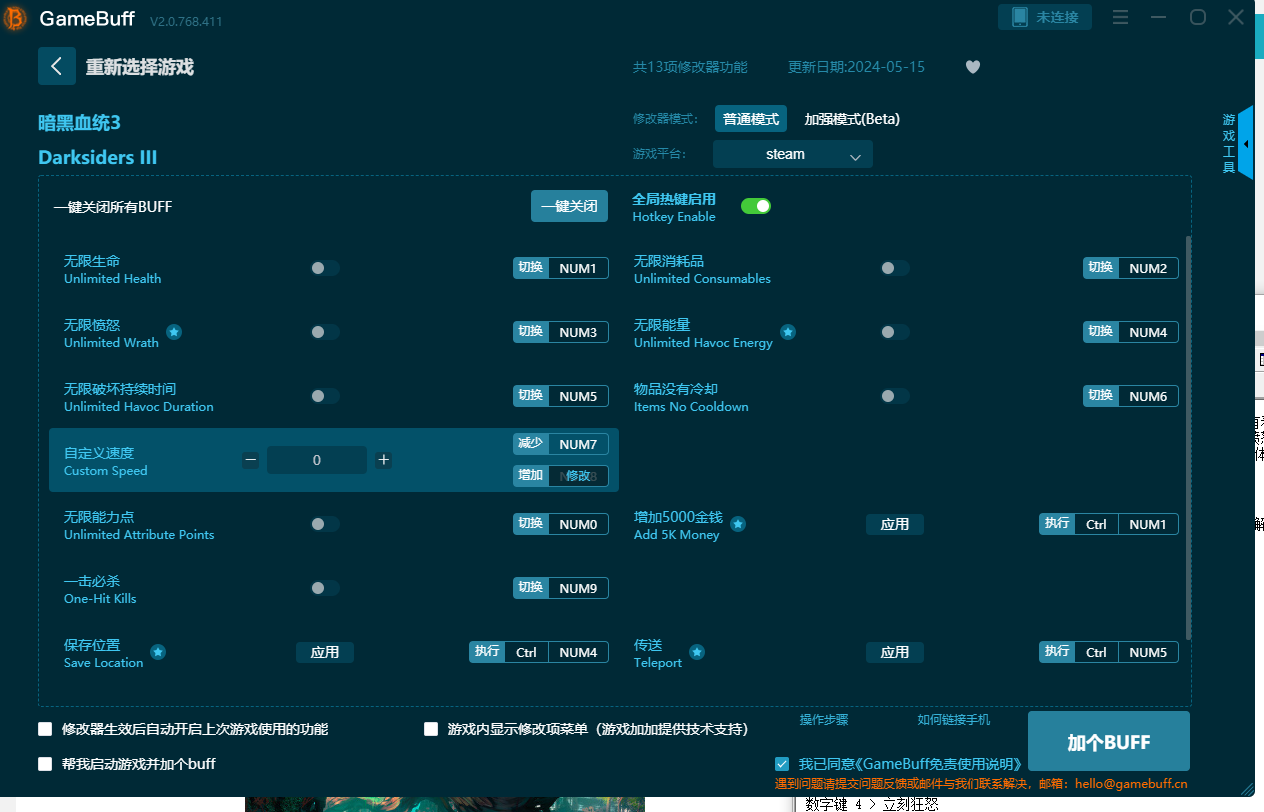This screenshot has width=1264, height=812.
Task: Open 操作步骤 link
Action: point(824,720)
